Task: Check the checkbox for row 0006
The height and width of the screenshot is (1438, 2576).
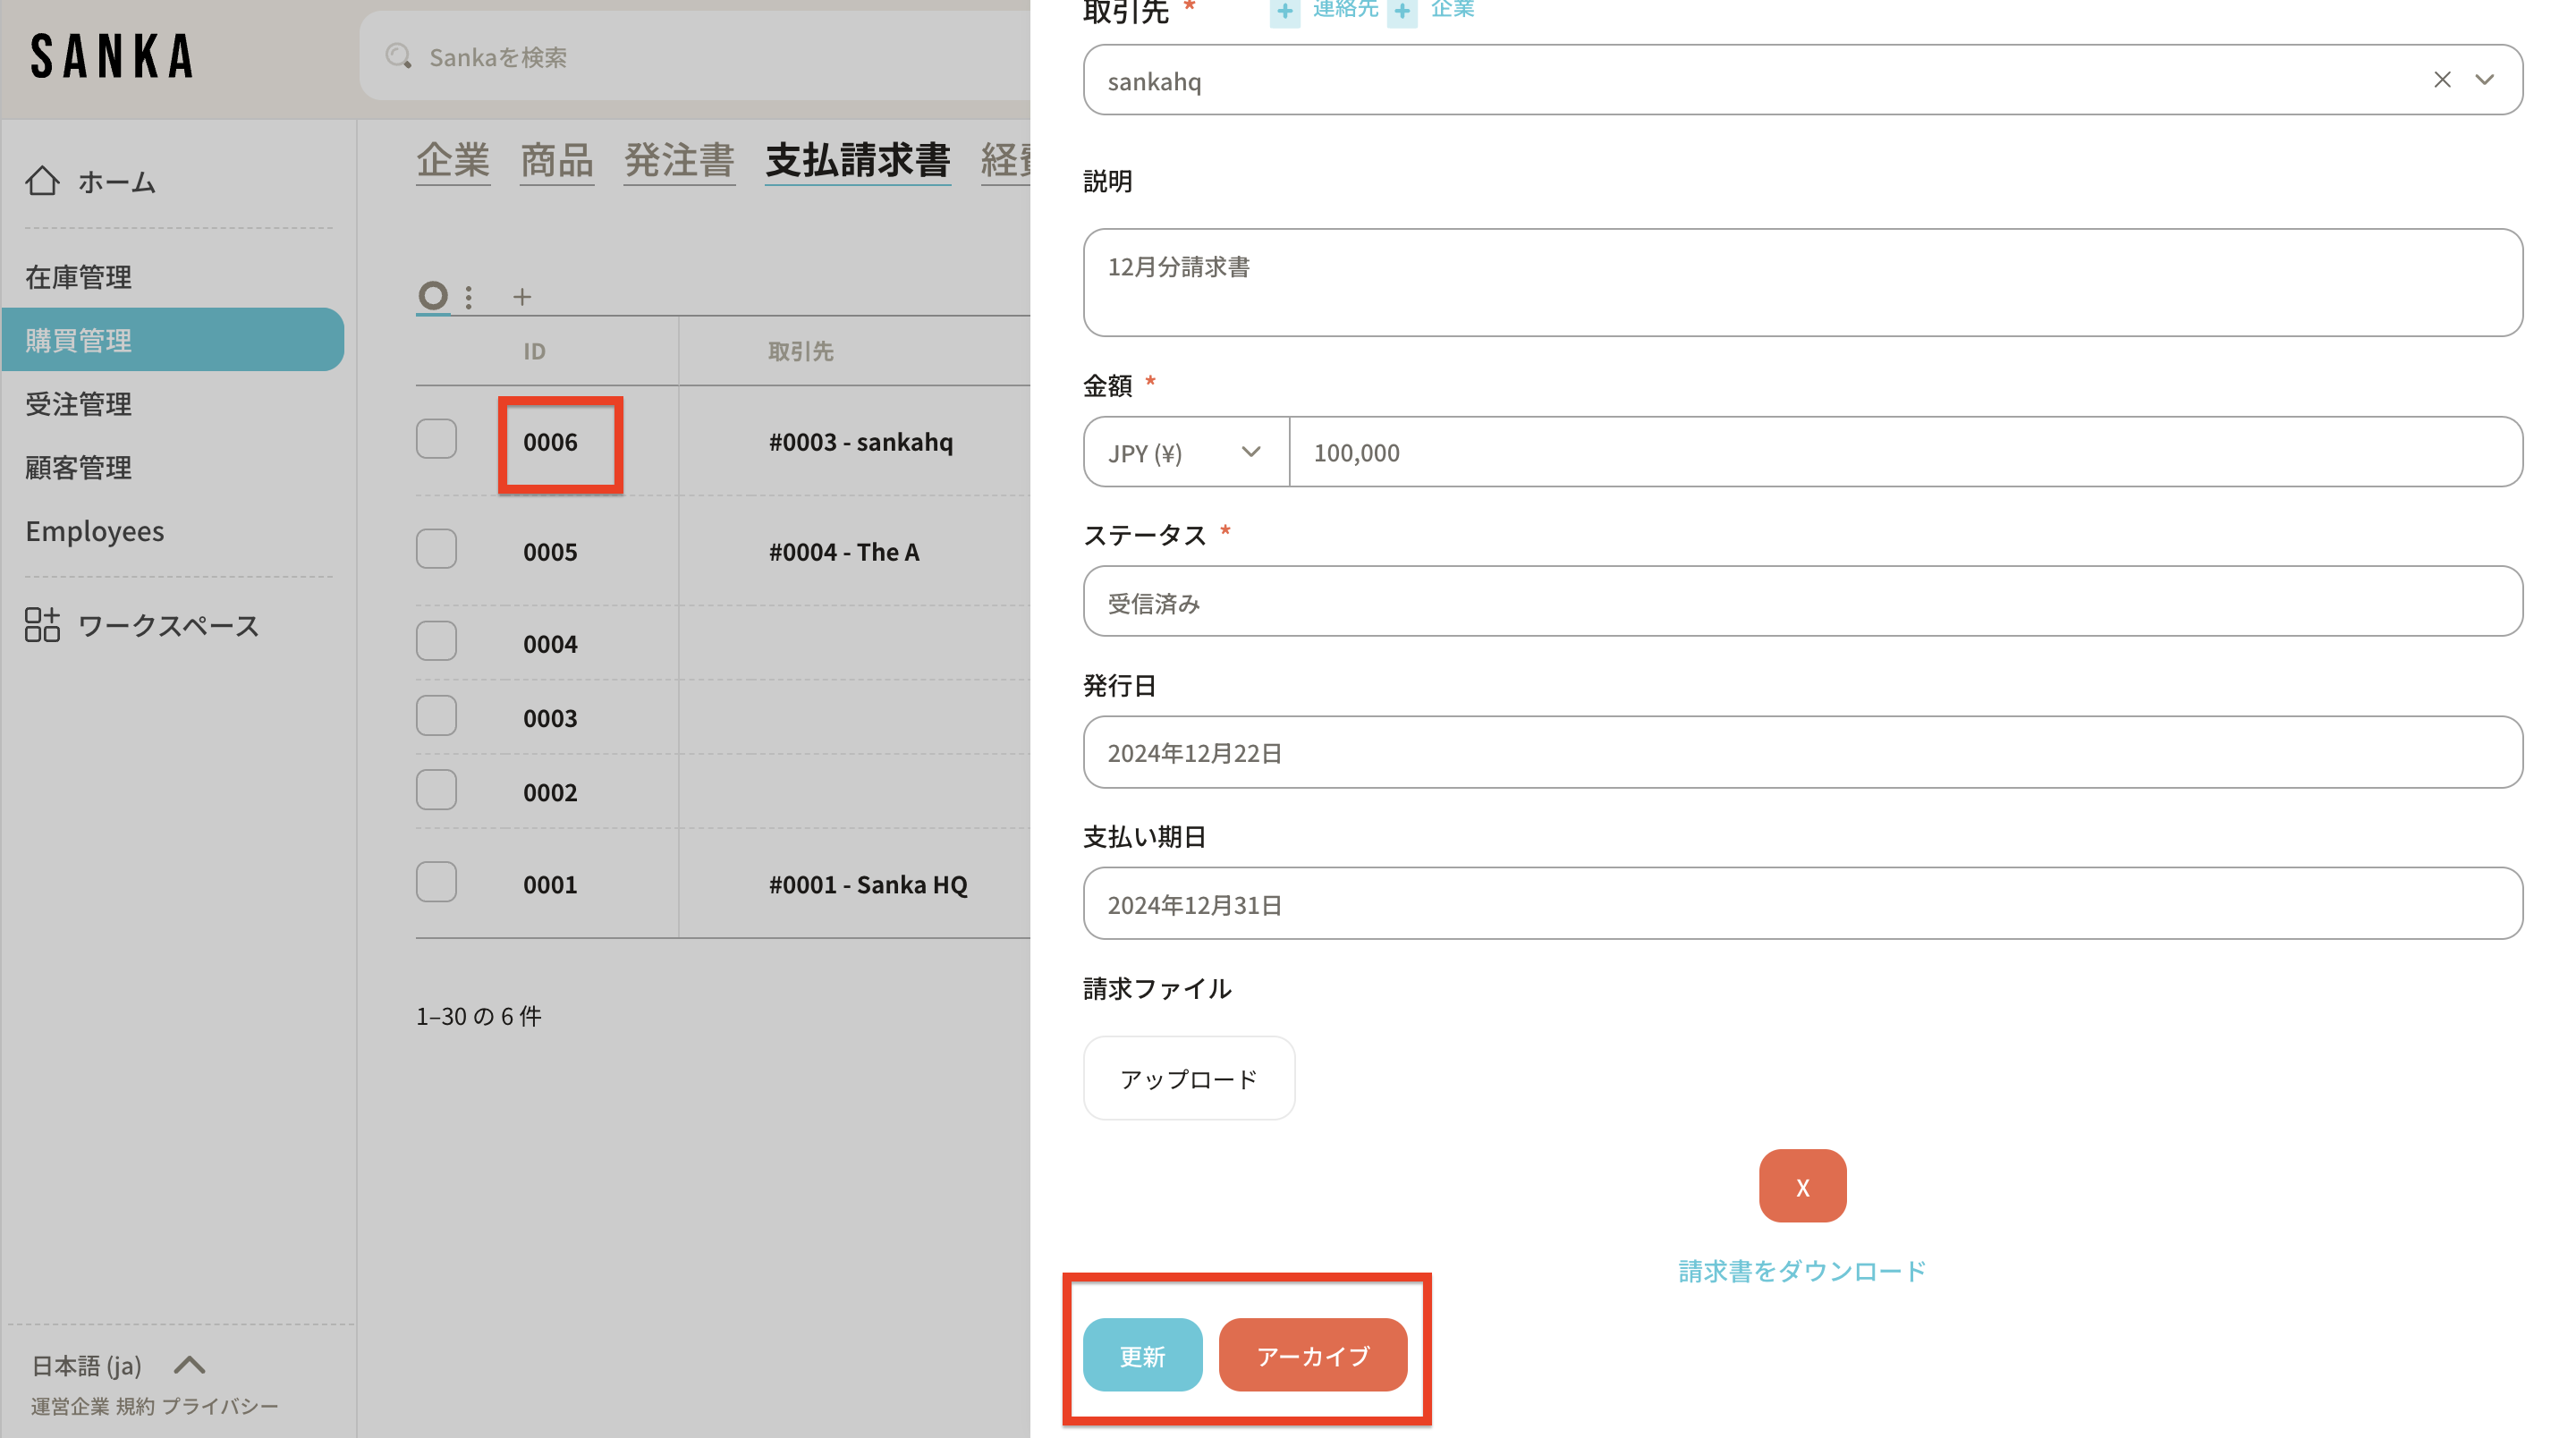Action: click(x=436, y=440)
